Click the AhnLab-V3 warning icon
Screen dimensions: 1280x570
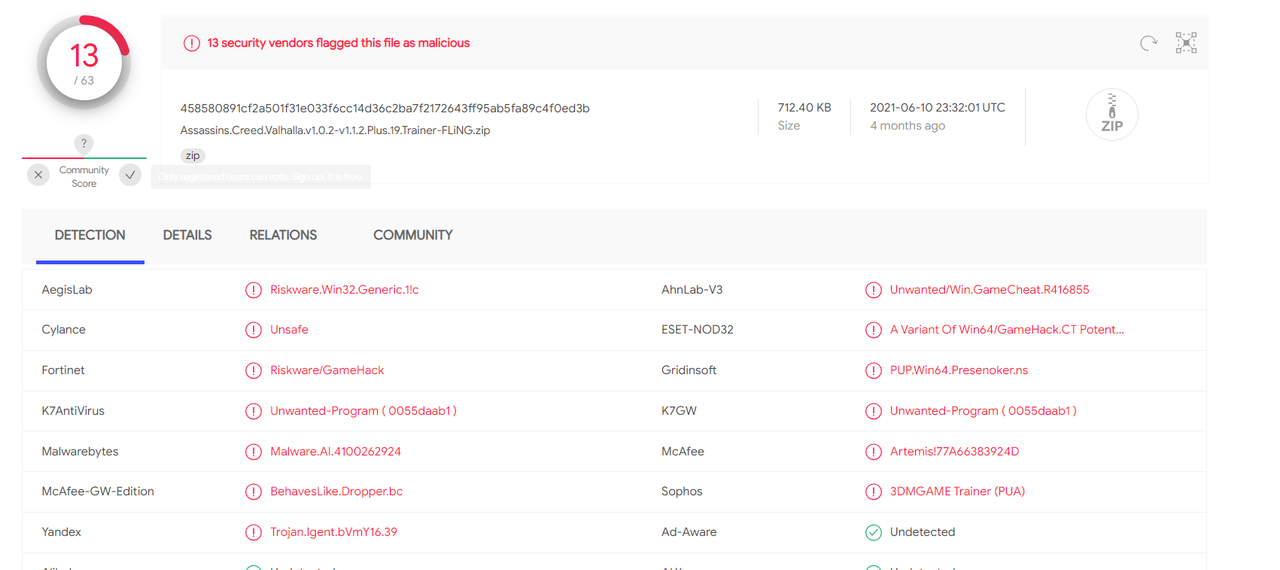[874, 290]
